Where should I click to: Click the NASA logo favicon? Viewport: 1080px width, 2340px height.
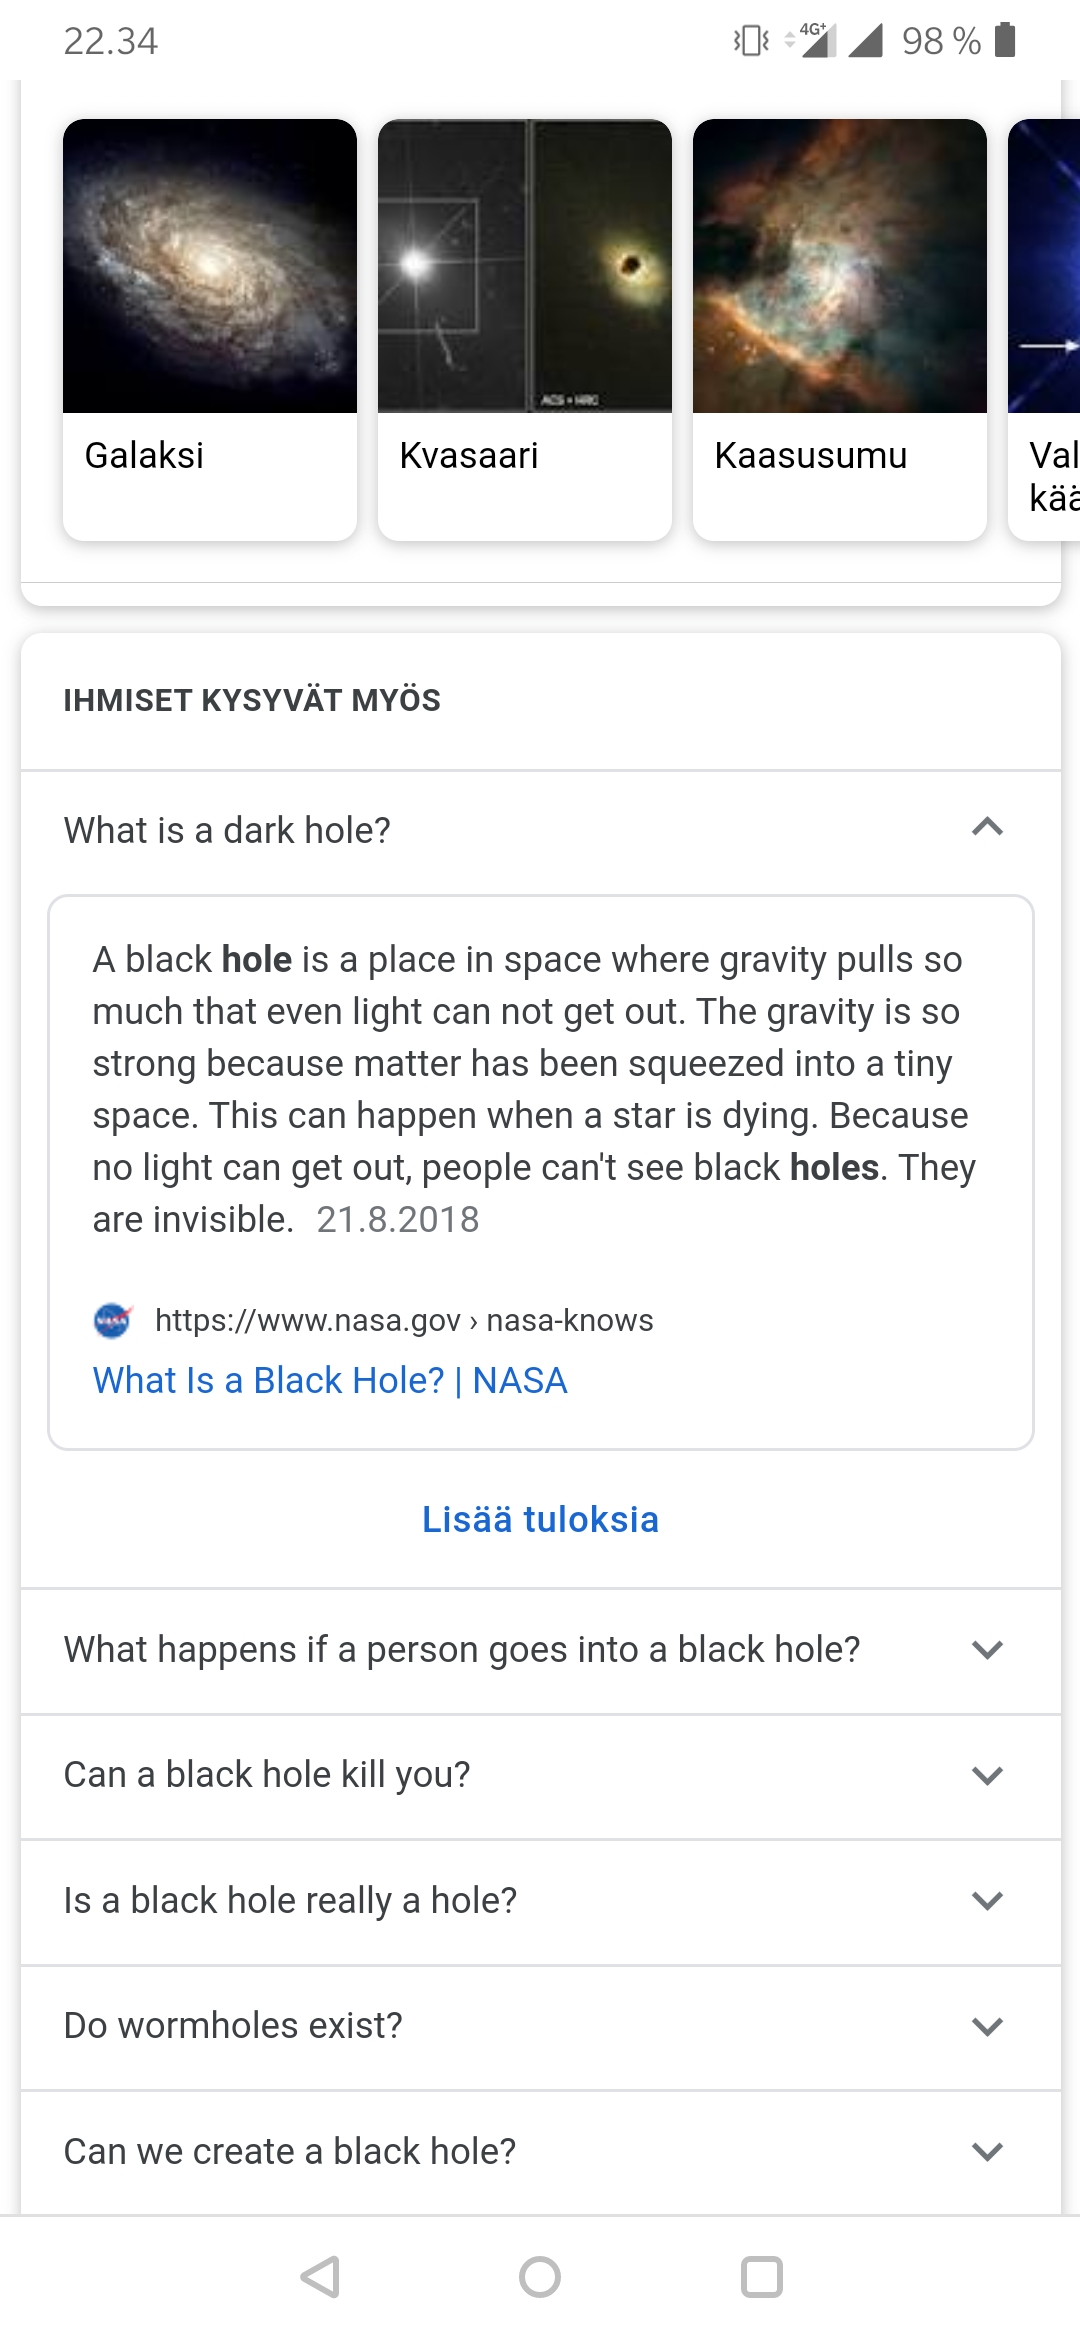(113, 1320)
